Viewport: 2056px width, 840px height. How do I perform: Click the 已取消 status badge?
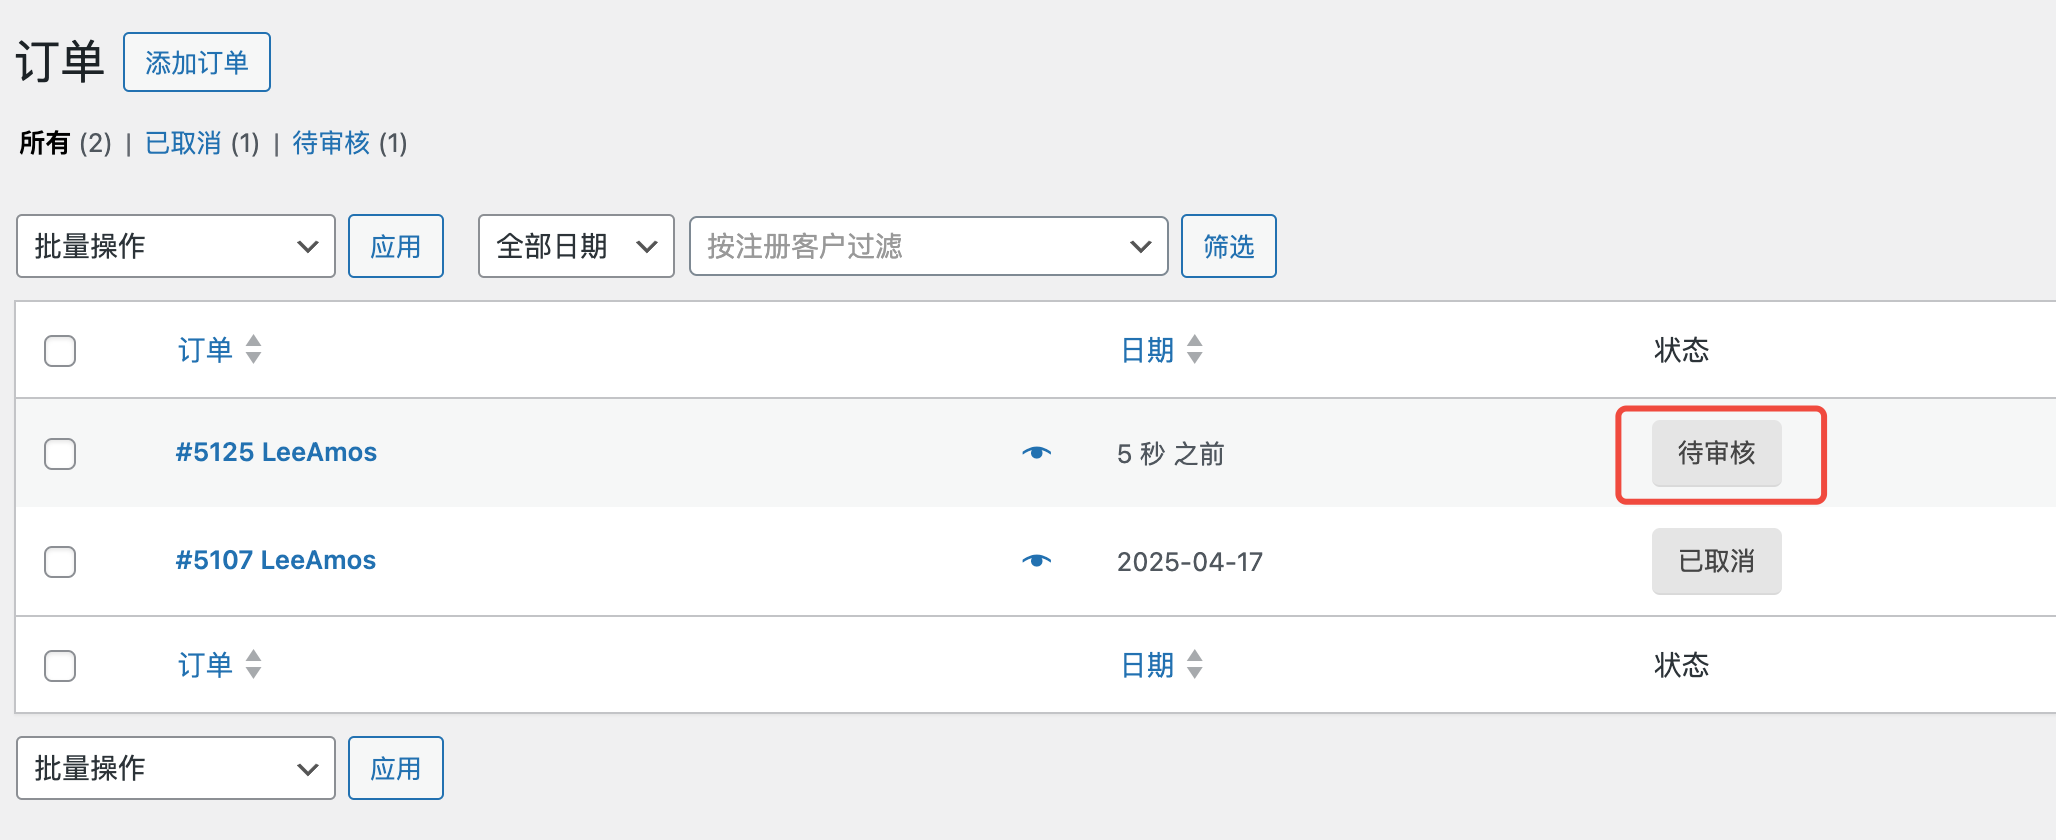click(1716, 561)
